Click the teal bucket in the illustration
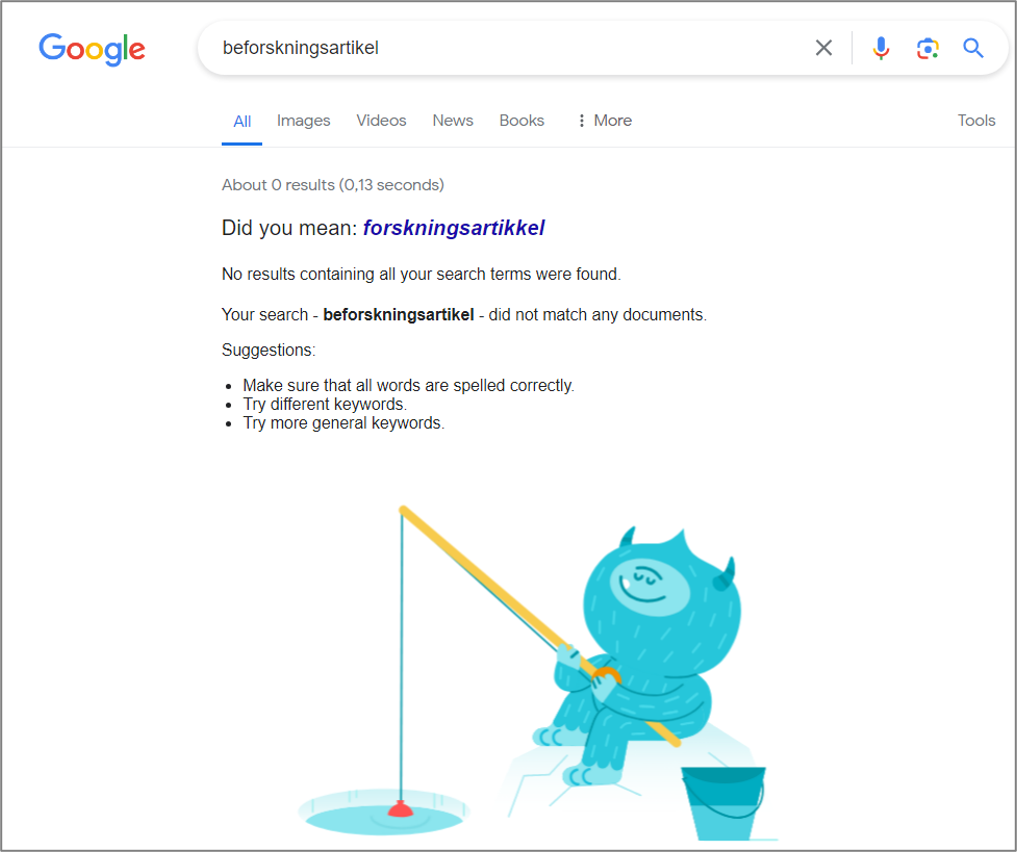 [723, 803]
